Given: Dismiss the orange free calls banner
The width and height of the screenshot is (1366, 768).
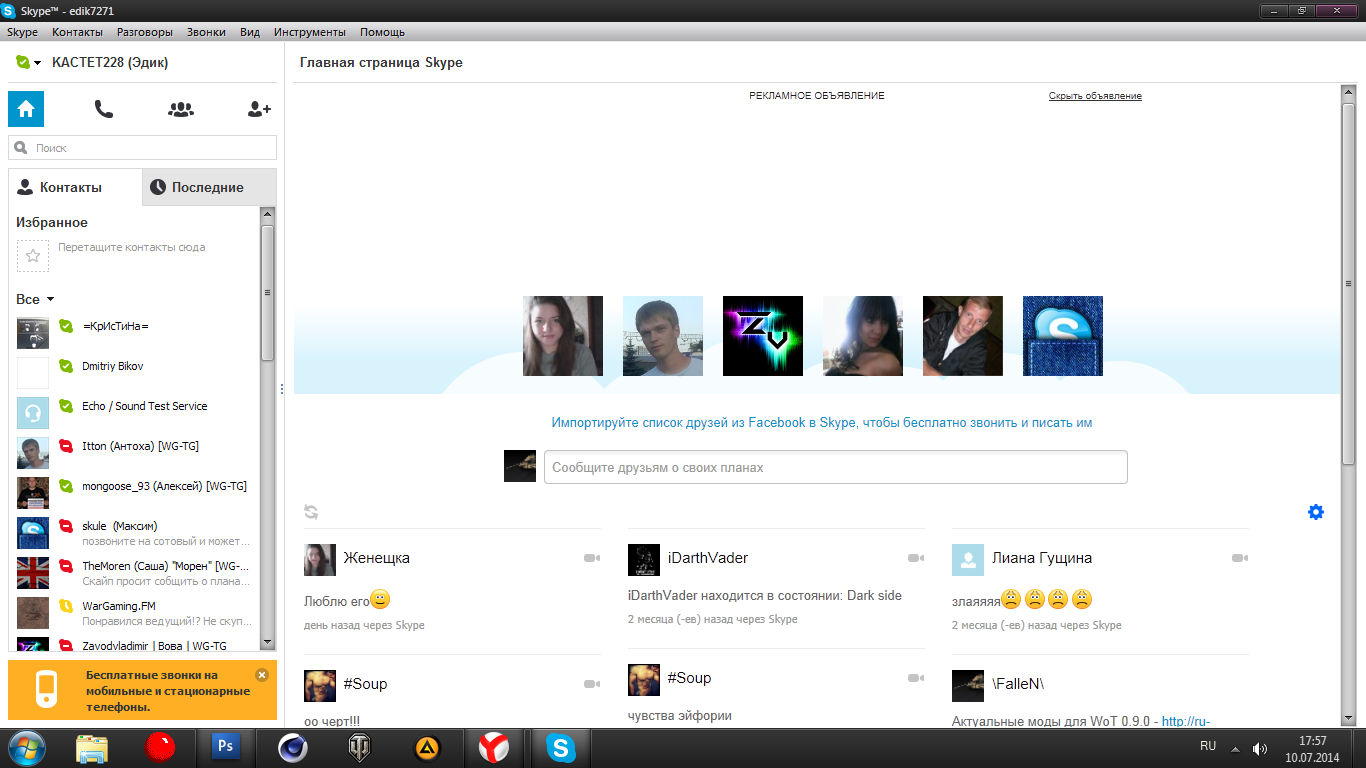Looking at the screenshot, I should point(262,675).
